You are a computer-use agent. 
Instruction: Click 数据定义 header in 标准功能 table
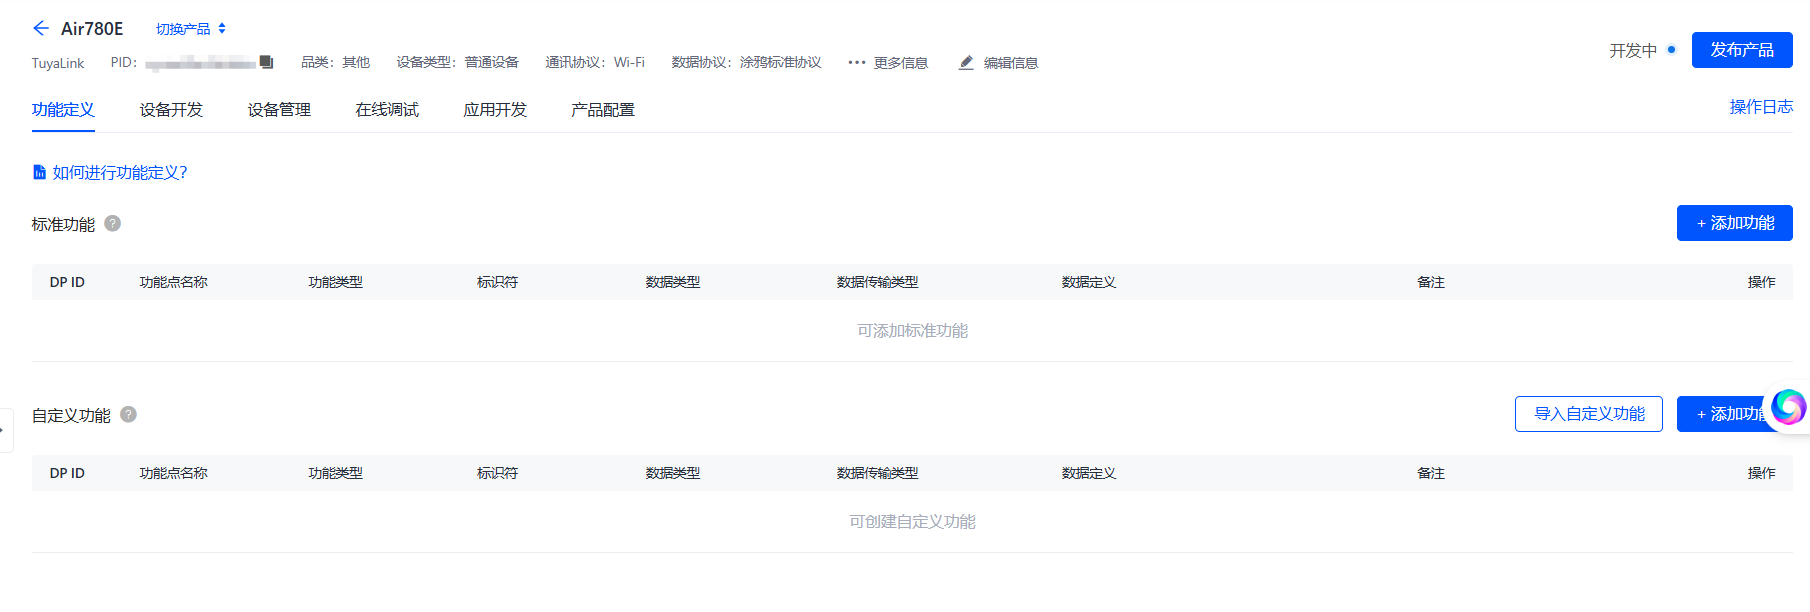click(1089, 282)
